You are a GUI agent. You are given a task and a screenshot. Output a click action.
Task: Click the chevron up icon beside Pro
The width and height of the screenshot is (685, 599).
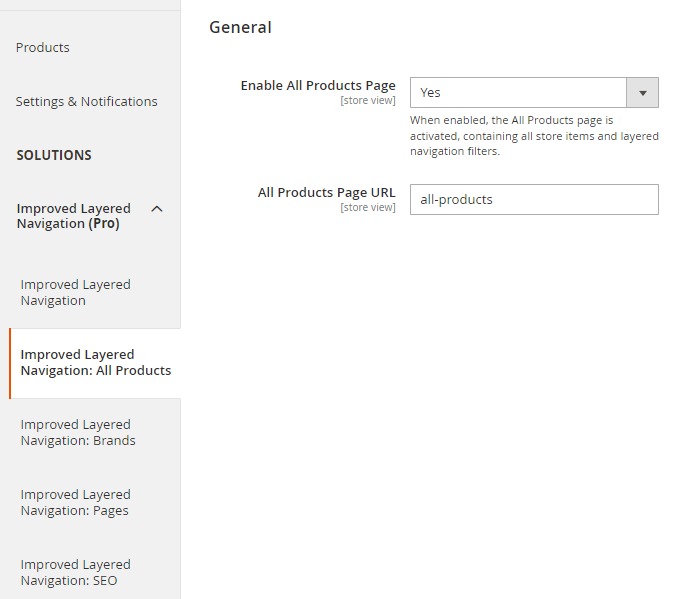pos(157,209)
